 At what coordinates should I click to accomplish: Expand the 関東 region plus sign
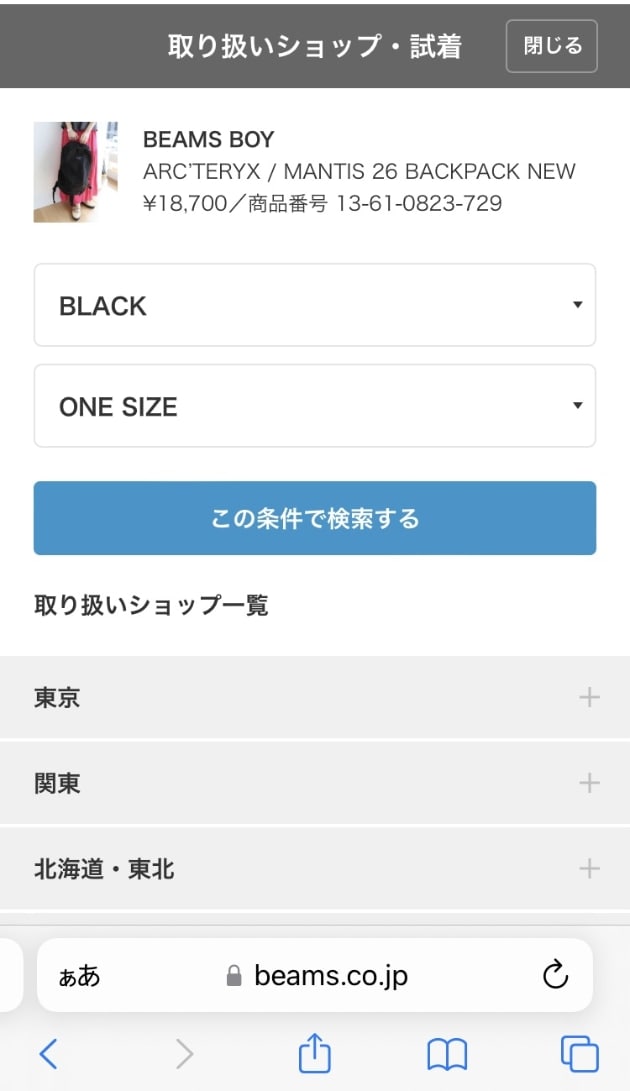(x=589, y=783)
